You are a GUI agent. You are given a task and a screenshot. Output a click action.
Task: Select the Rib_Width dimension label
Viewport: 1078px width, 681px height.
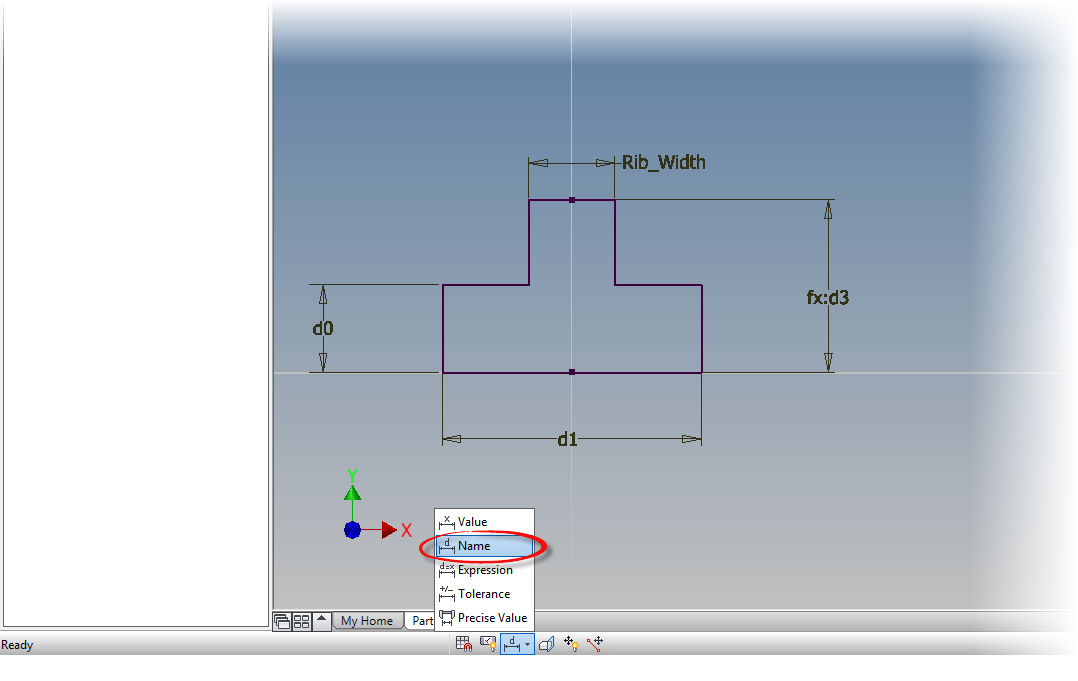[663, 162]
